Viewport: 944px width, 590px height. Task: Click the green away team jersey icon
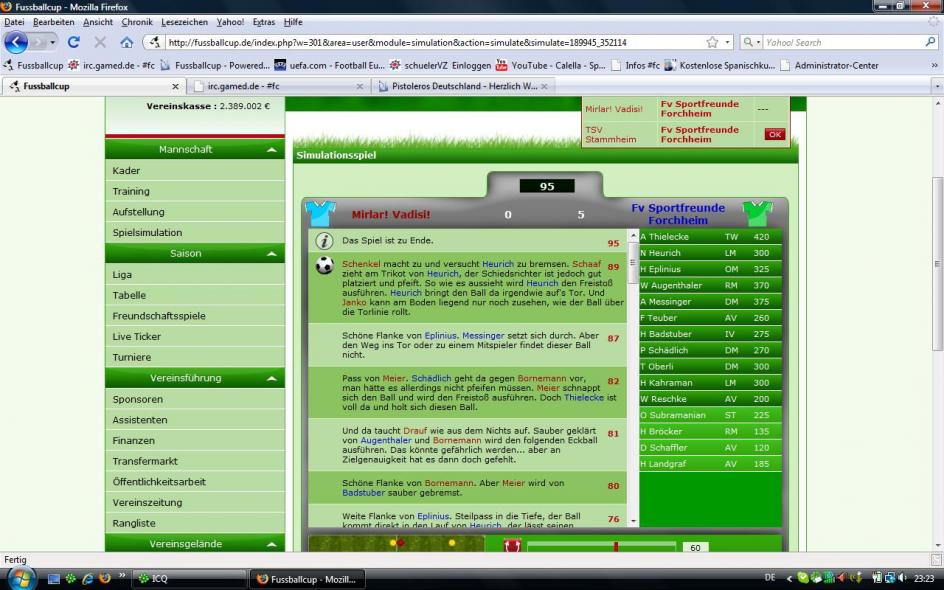coord(758,213)
